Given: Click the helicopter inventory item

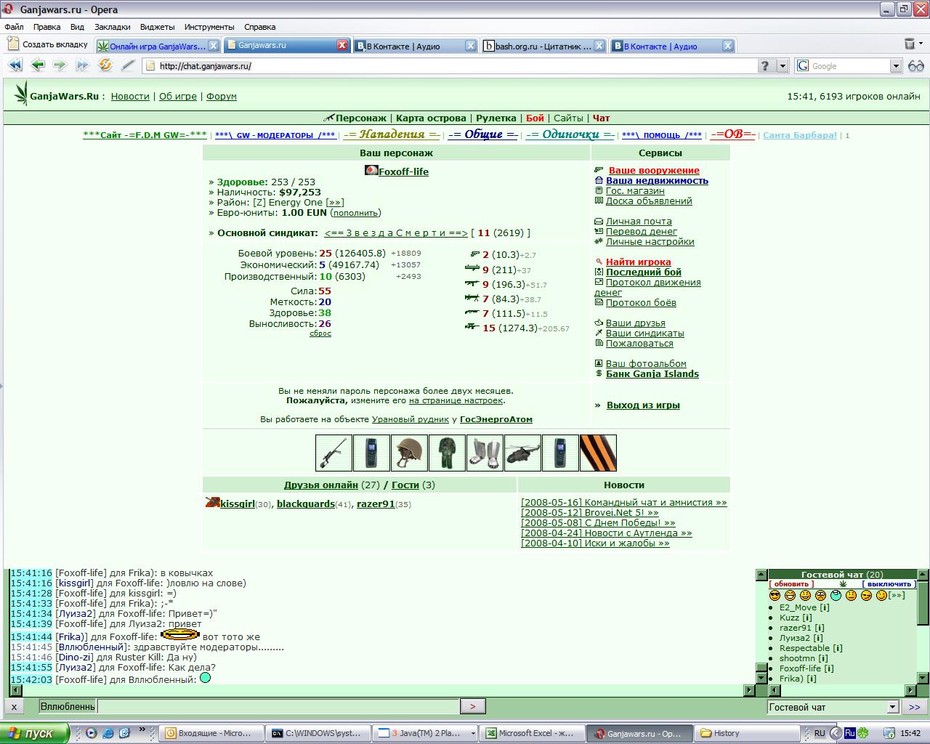Looking at the screenshot, I should pyautogui.click(x=523, y=453).
